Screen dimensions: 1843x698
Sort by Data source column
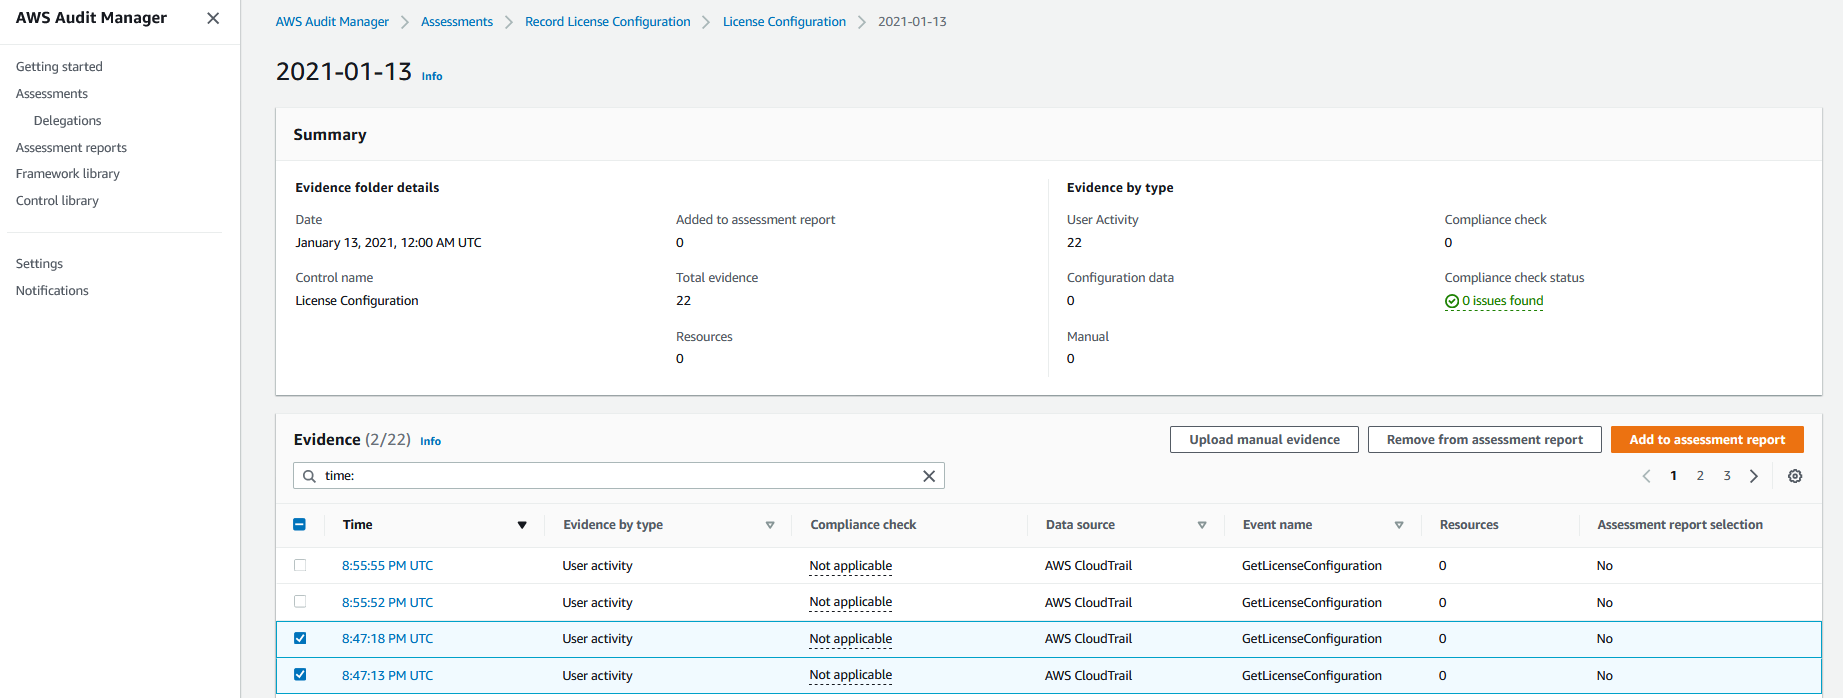point(1202,525)
